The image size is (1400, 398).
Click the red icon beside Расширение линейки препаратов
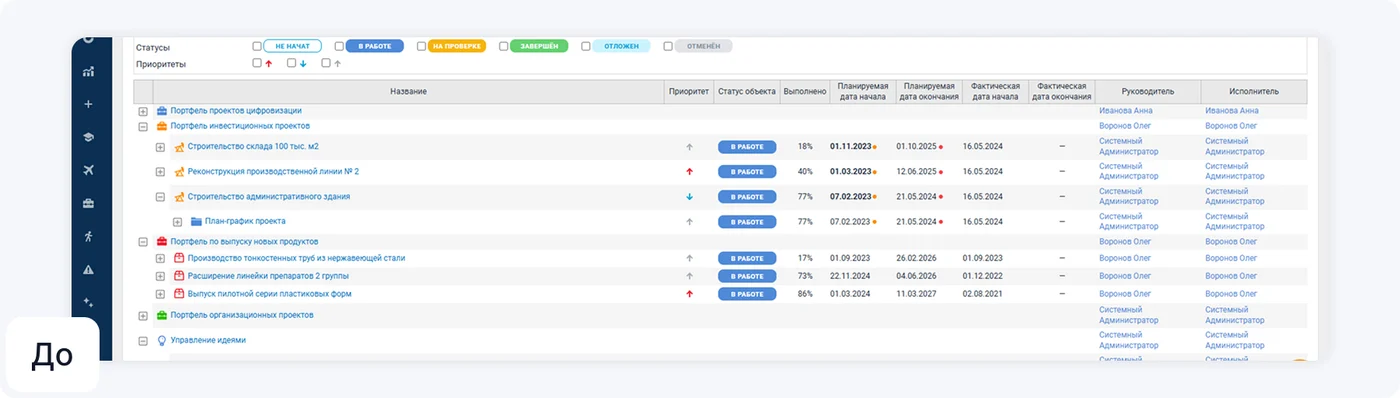(x=179, y=276)
